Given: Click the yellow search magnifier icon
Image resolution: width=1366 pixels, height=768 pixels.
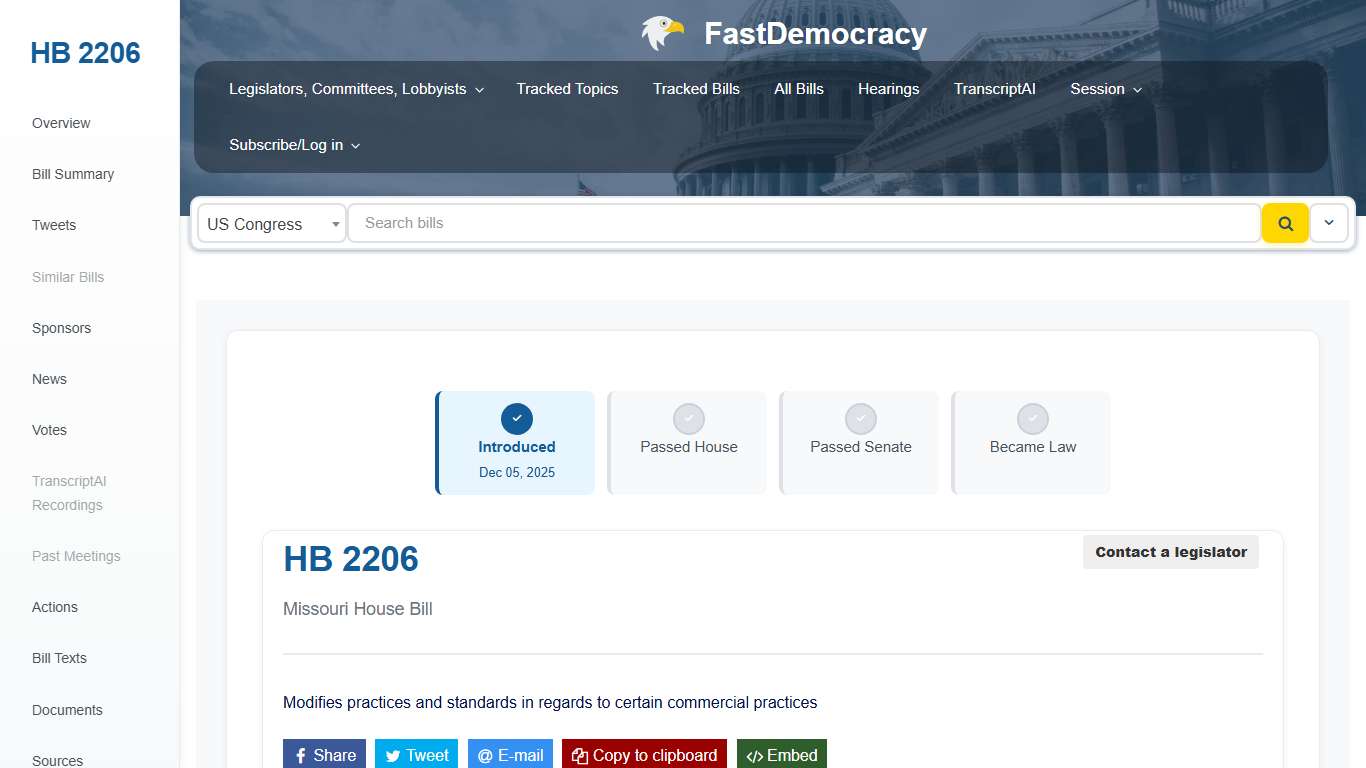Looking at the screenshot, I should [1285, 223].
